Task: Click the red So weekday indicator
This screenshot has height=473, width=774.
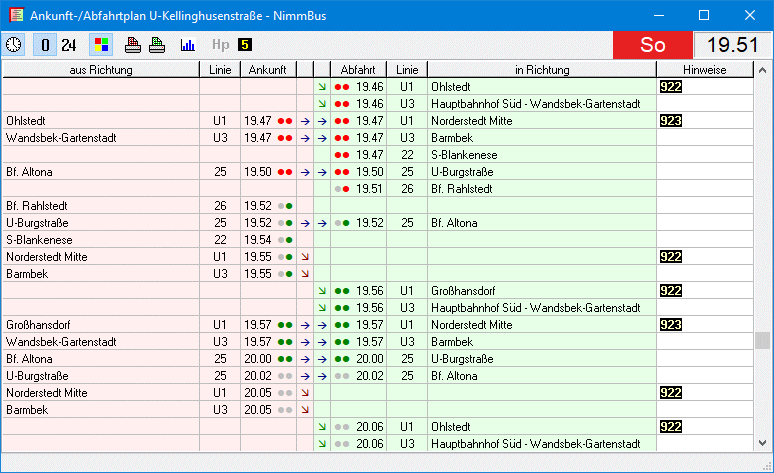Action: point(652,45)
